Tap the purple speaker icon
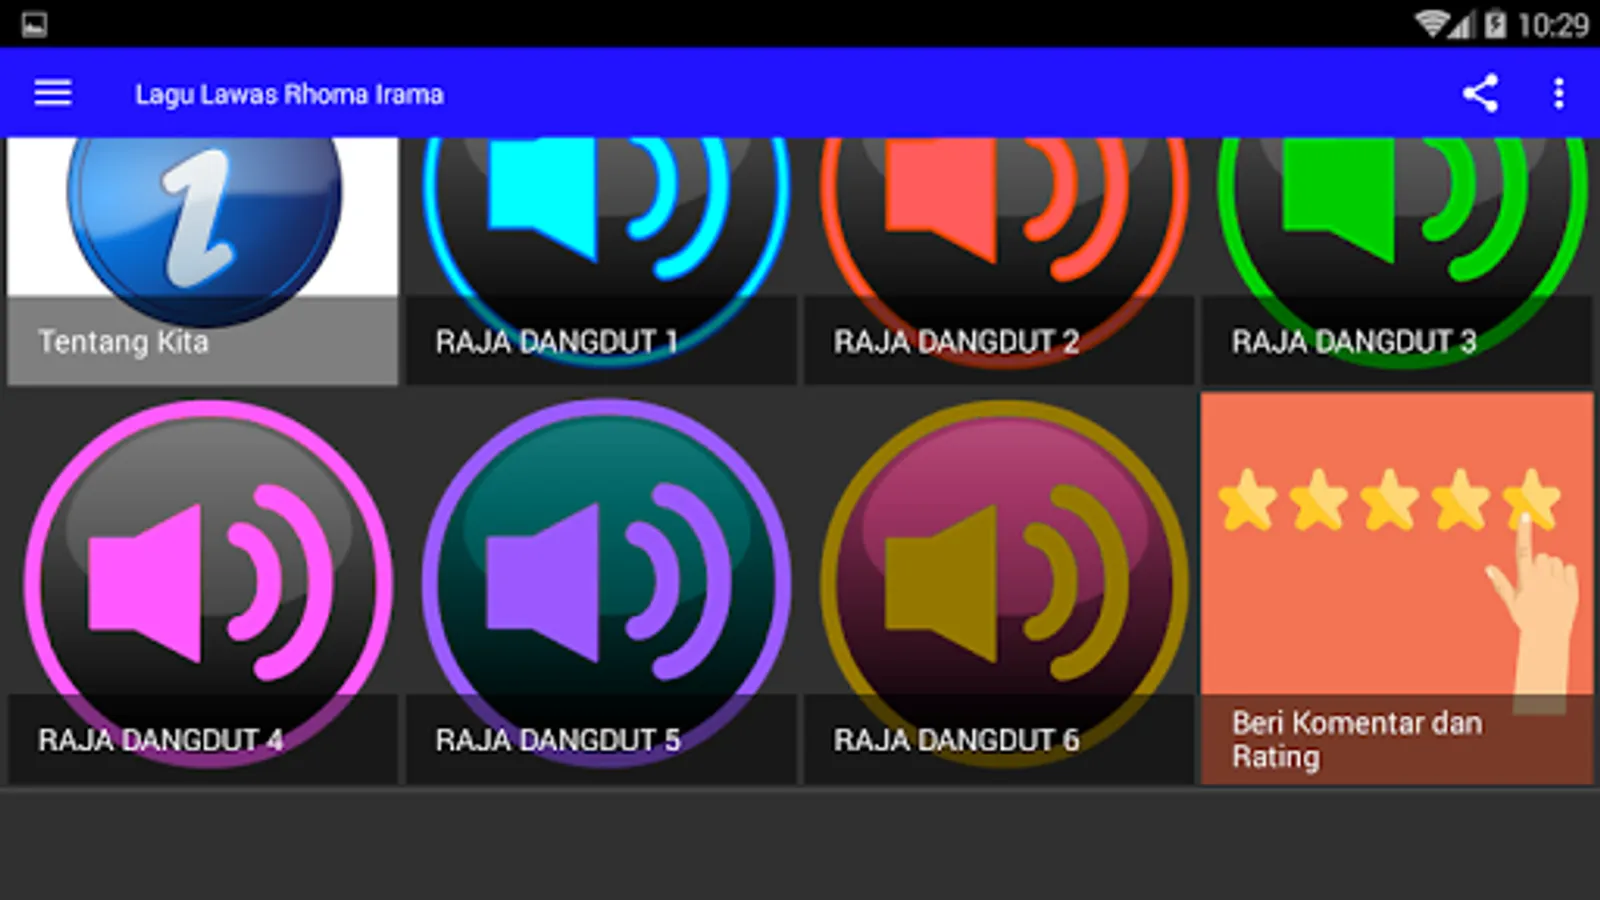Image resolution: width=1600 pixels, height=900 pixels. (606, 585)
